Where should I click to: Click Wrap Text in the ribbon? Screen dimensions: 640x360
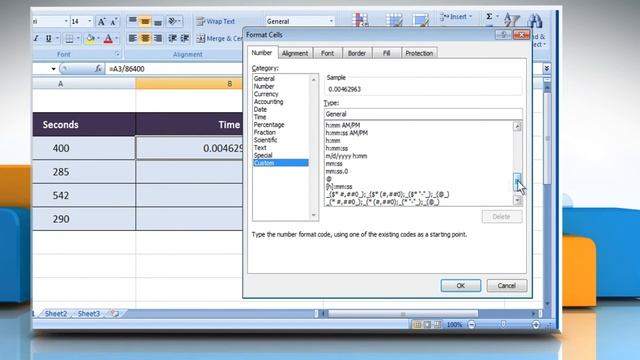216,21
